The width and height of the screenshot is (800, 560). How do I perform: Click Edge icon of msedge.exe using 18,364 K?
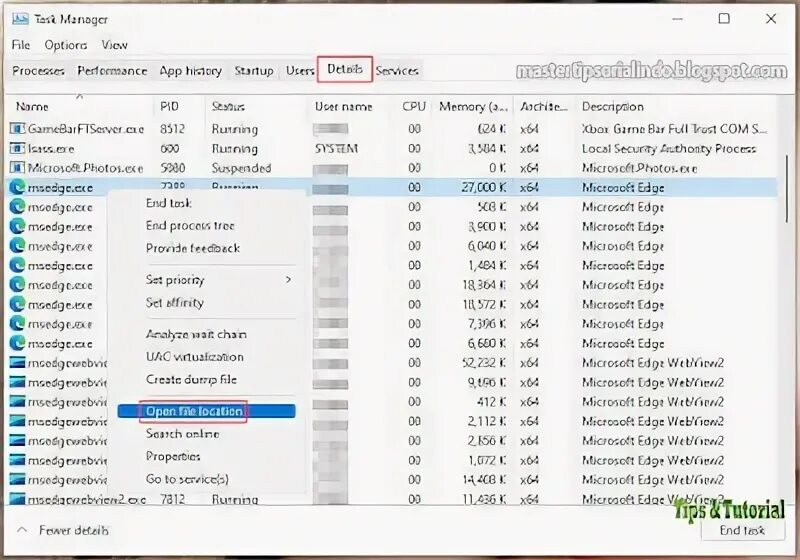17,285
